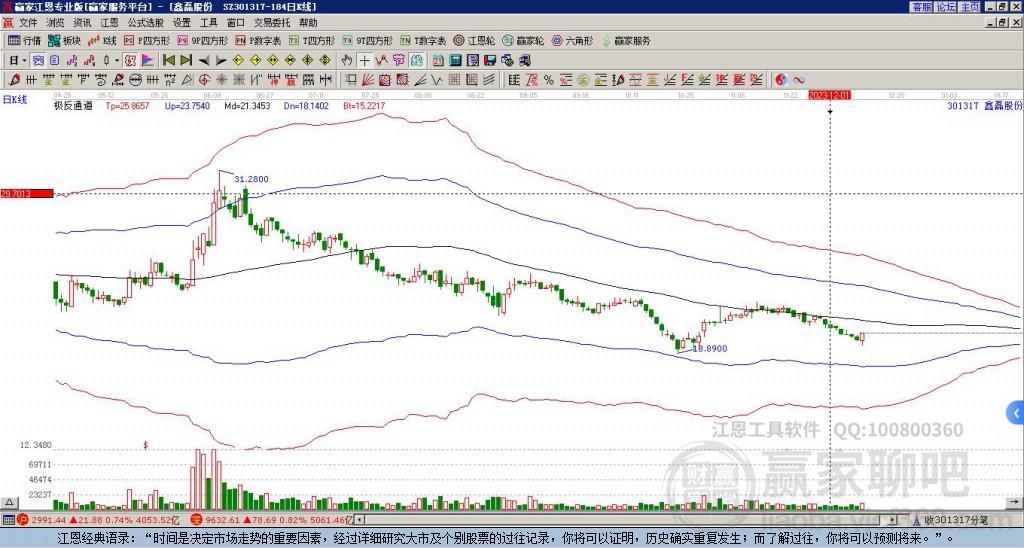Select the red fan lines tool
Image resolution: width=1024 pixels, height=548 pixels.
tap(368, 80)
